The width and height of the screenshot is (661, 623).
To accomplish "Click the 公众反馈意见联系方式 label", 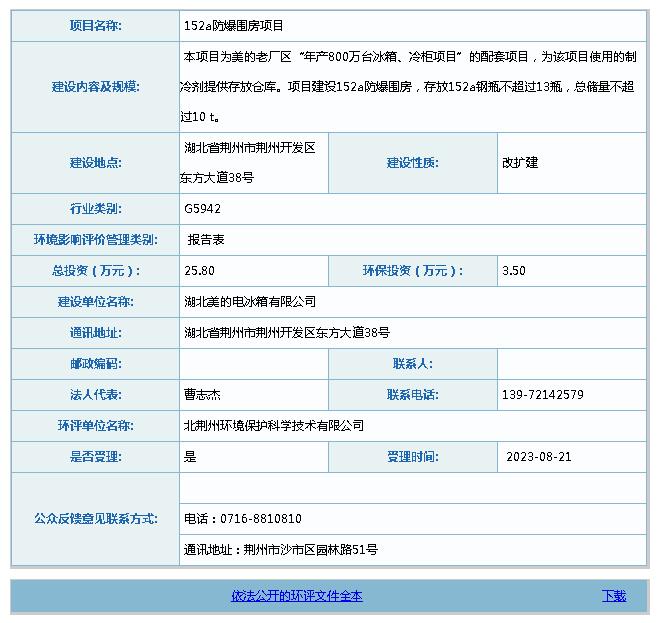I will pos(96,519).
